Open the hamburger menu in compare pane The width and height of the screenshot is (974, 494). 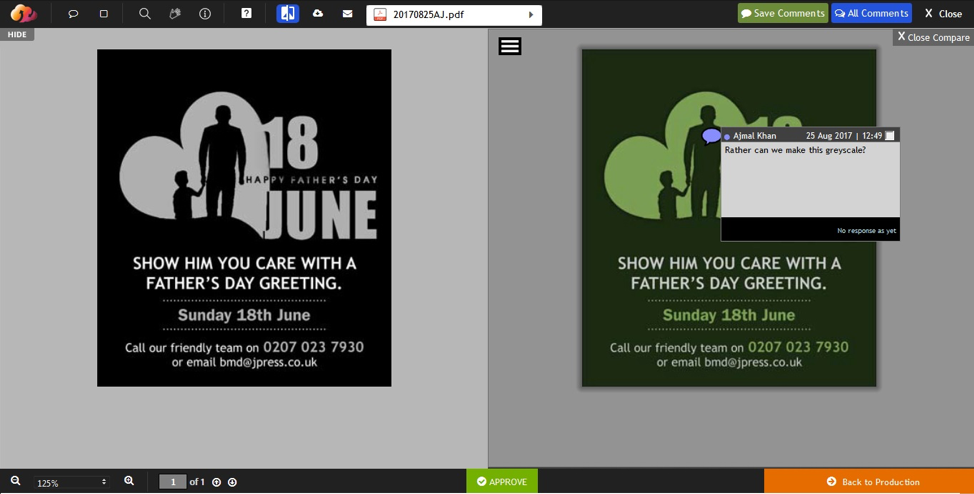510,46
